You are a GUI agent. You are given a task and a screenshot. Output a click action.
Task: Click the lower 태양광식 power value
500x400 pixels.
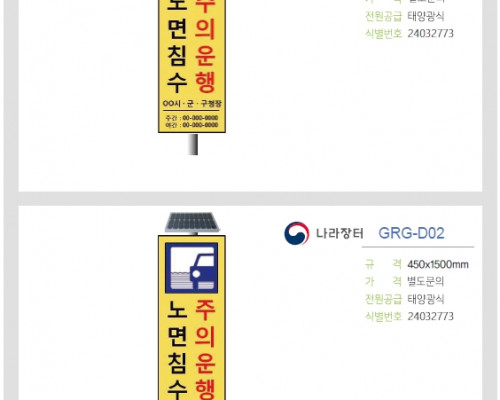[426, 299]
